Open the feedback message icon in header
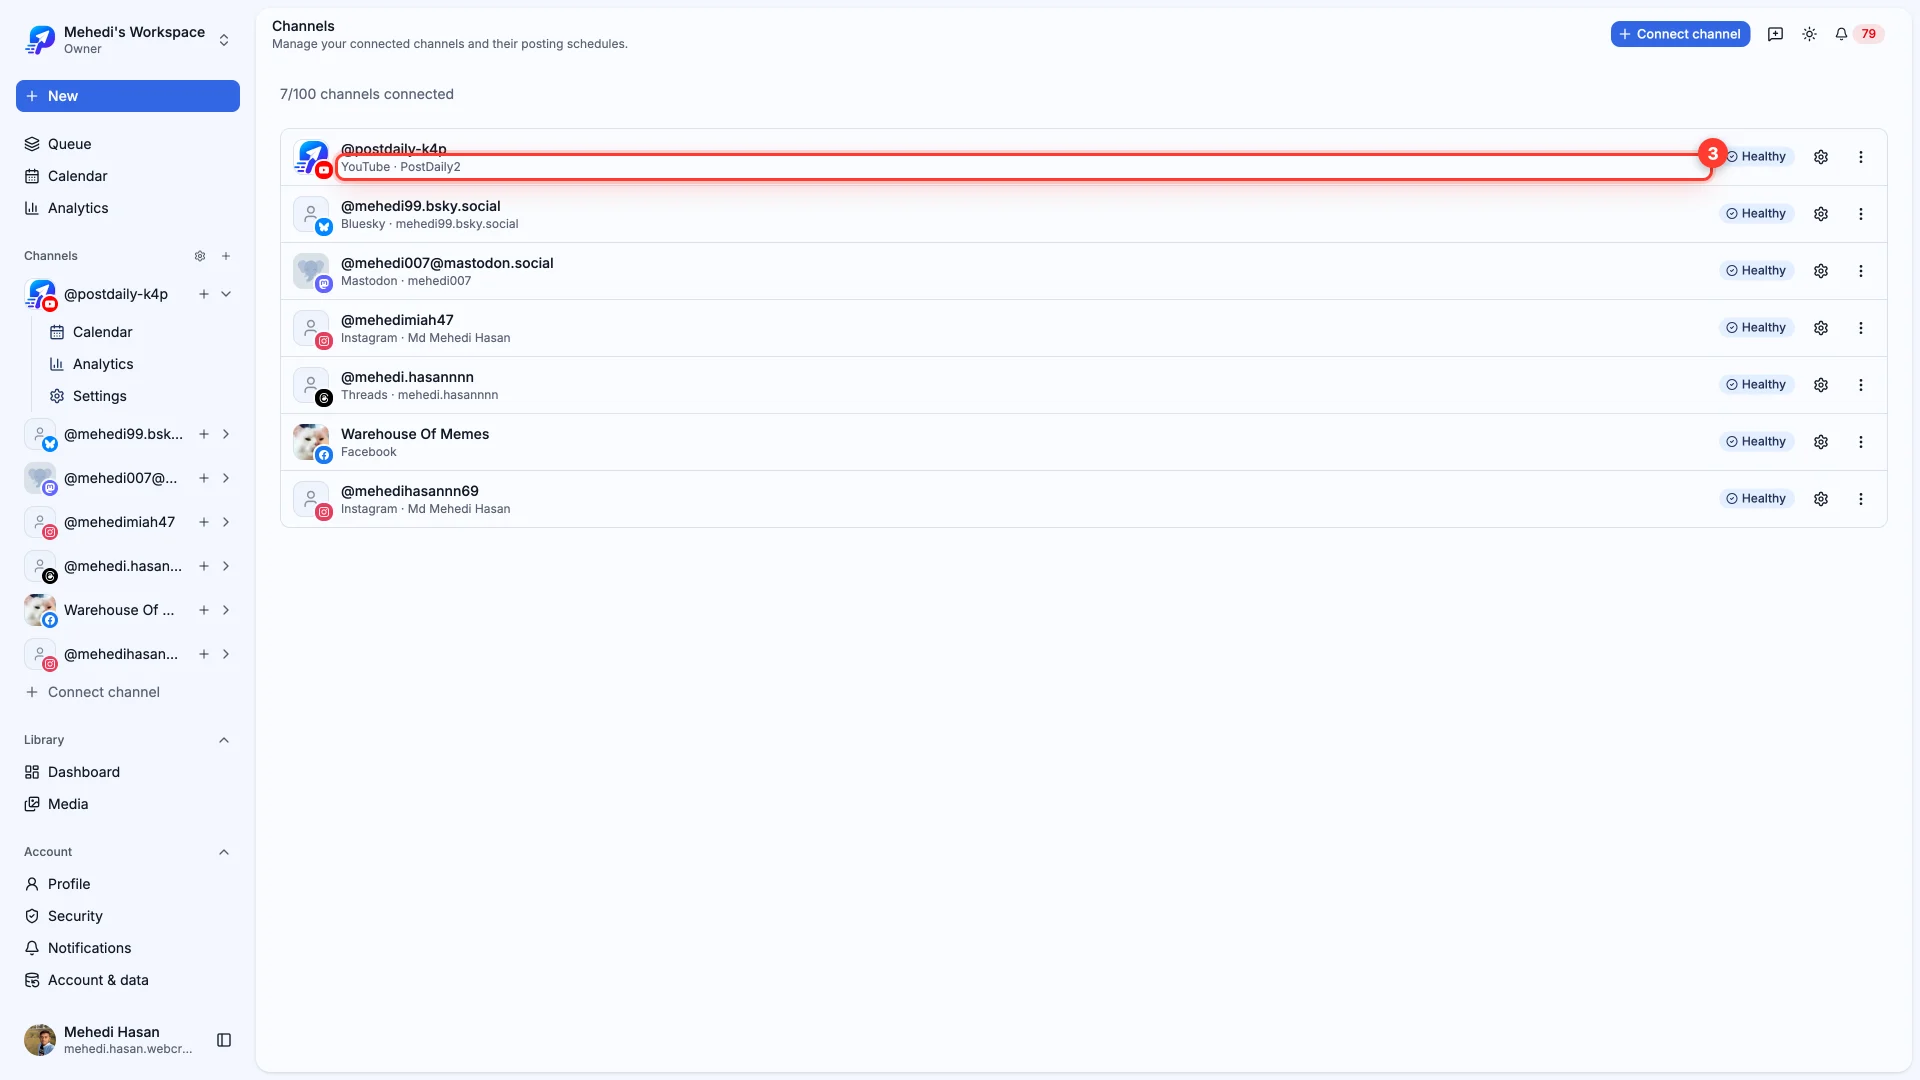This screenshot has width=1920, height=1080. 1776,34
